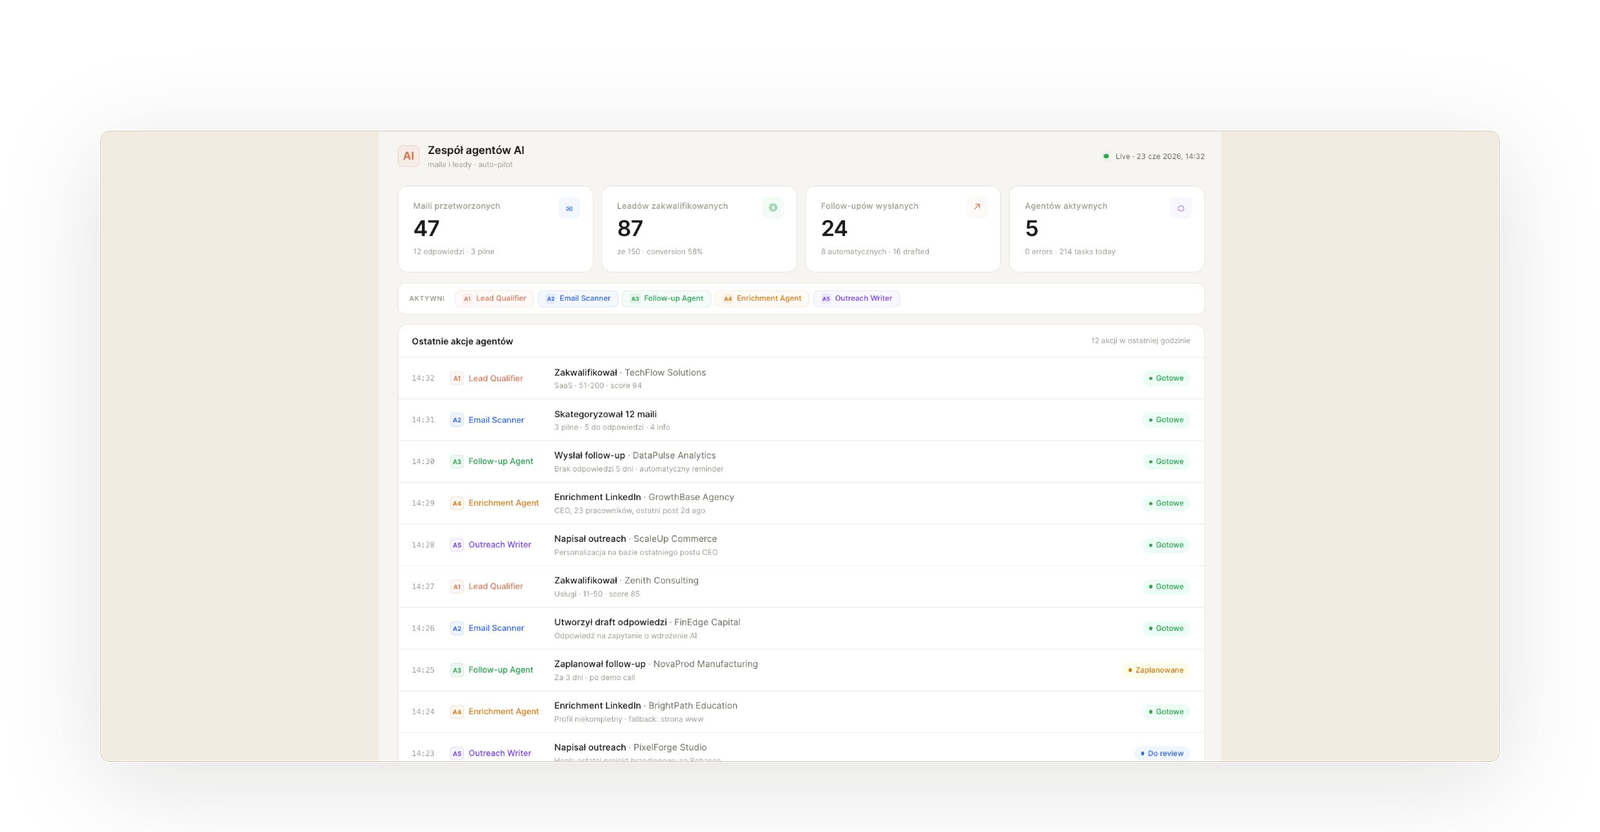Viewport: 1600px width, 832px height.
Task: Open Email Scanner link in 14:31 row
Action: pyautogui.click(x=496, y=420)
